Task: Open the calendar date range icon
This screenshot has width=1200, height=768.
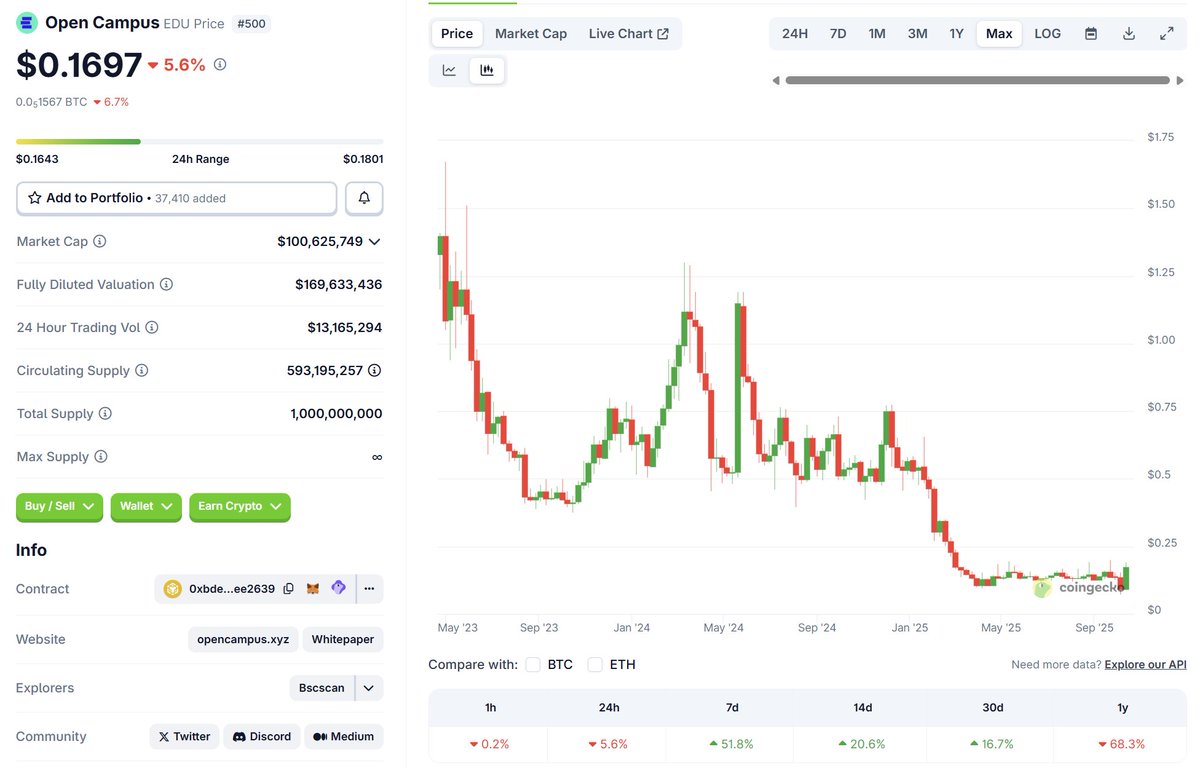Action: pos(1091,34)
